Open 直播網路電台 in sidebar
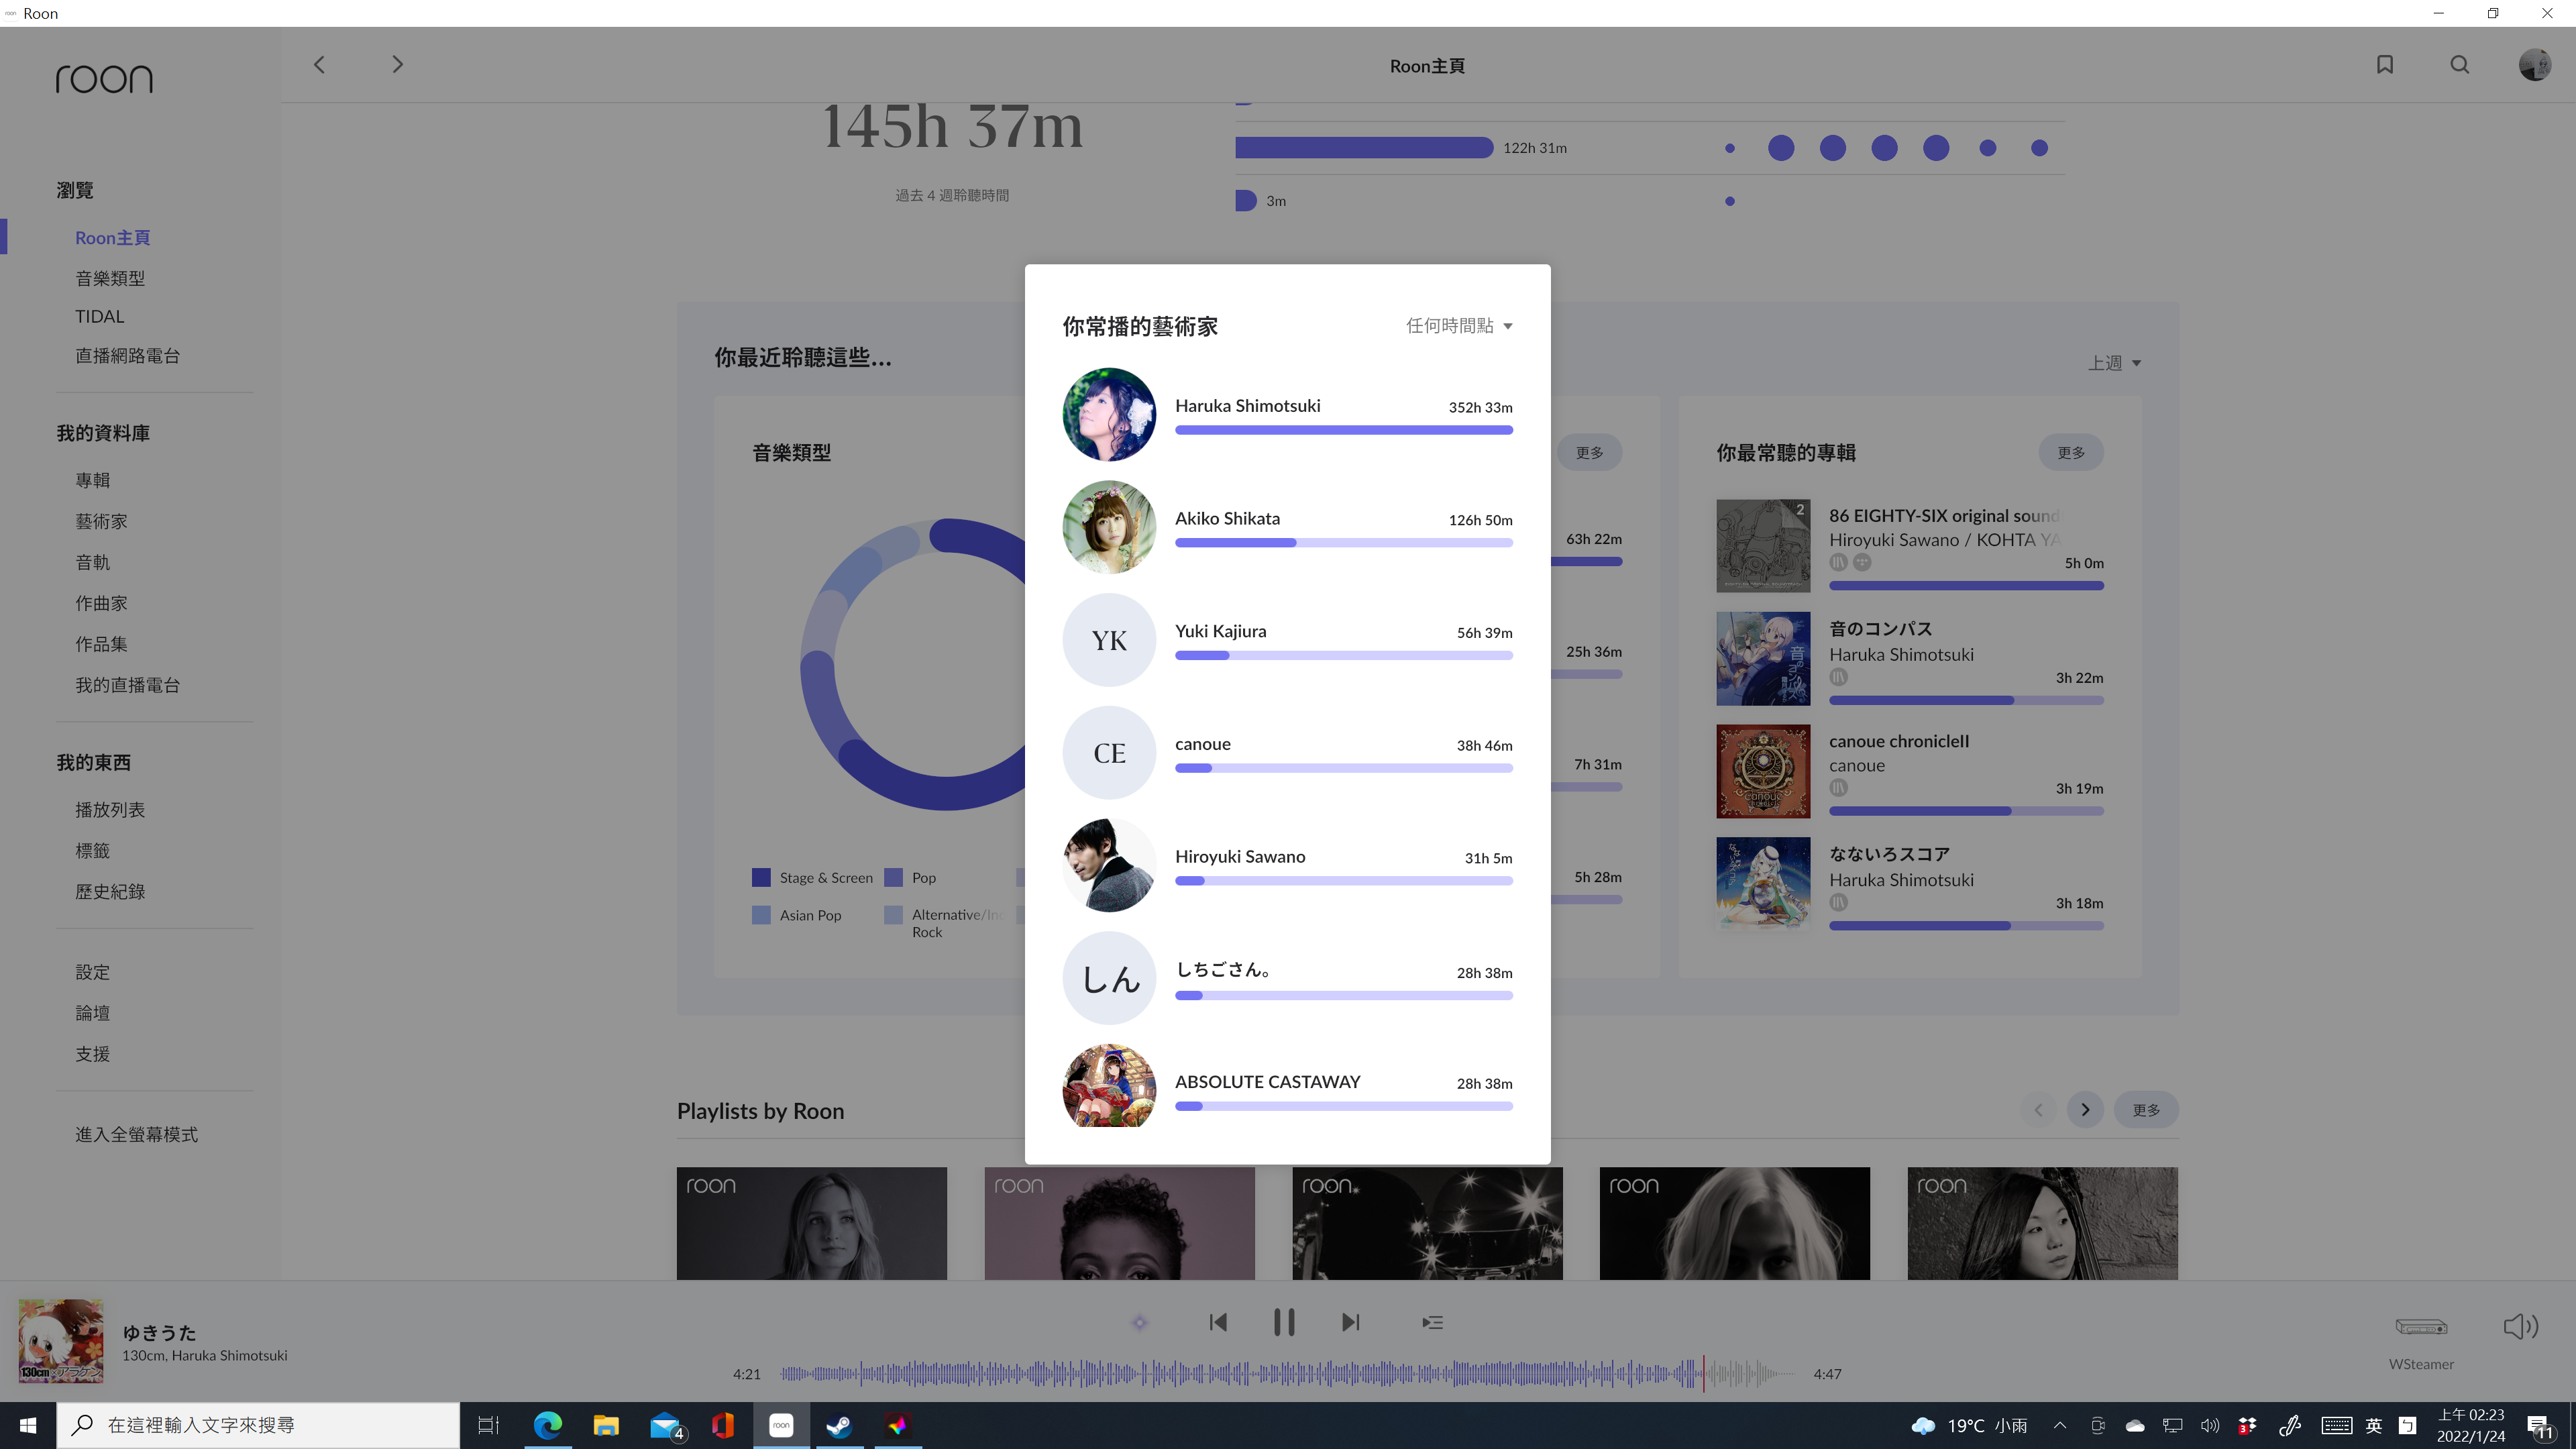This screenshot has height=1449, width=2576. coord(127,356)
